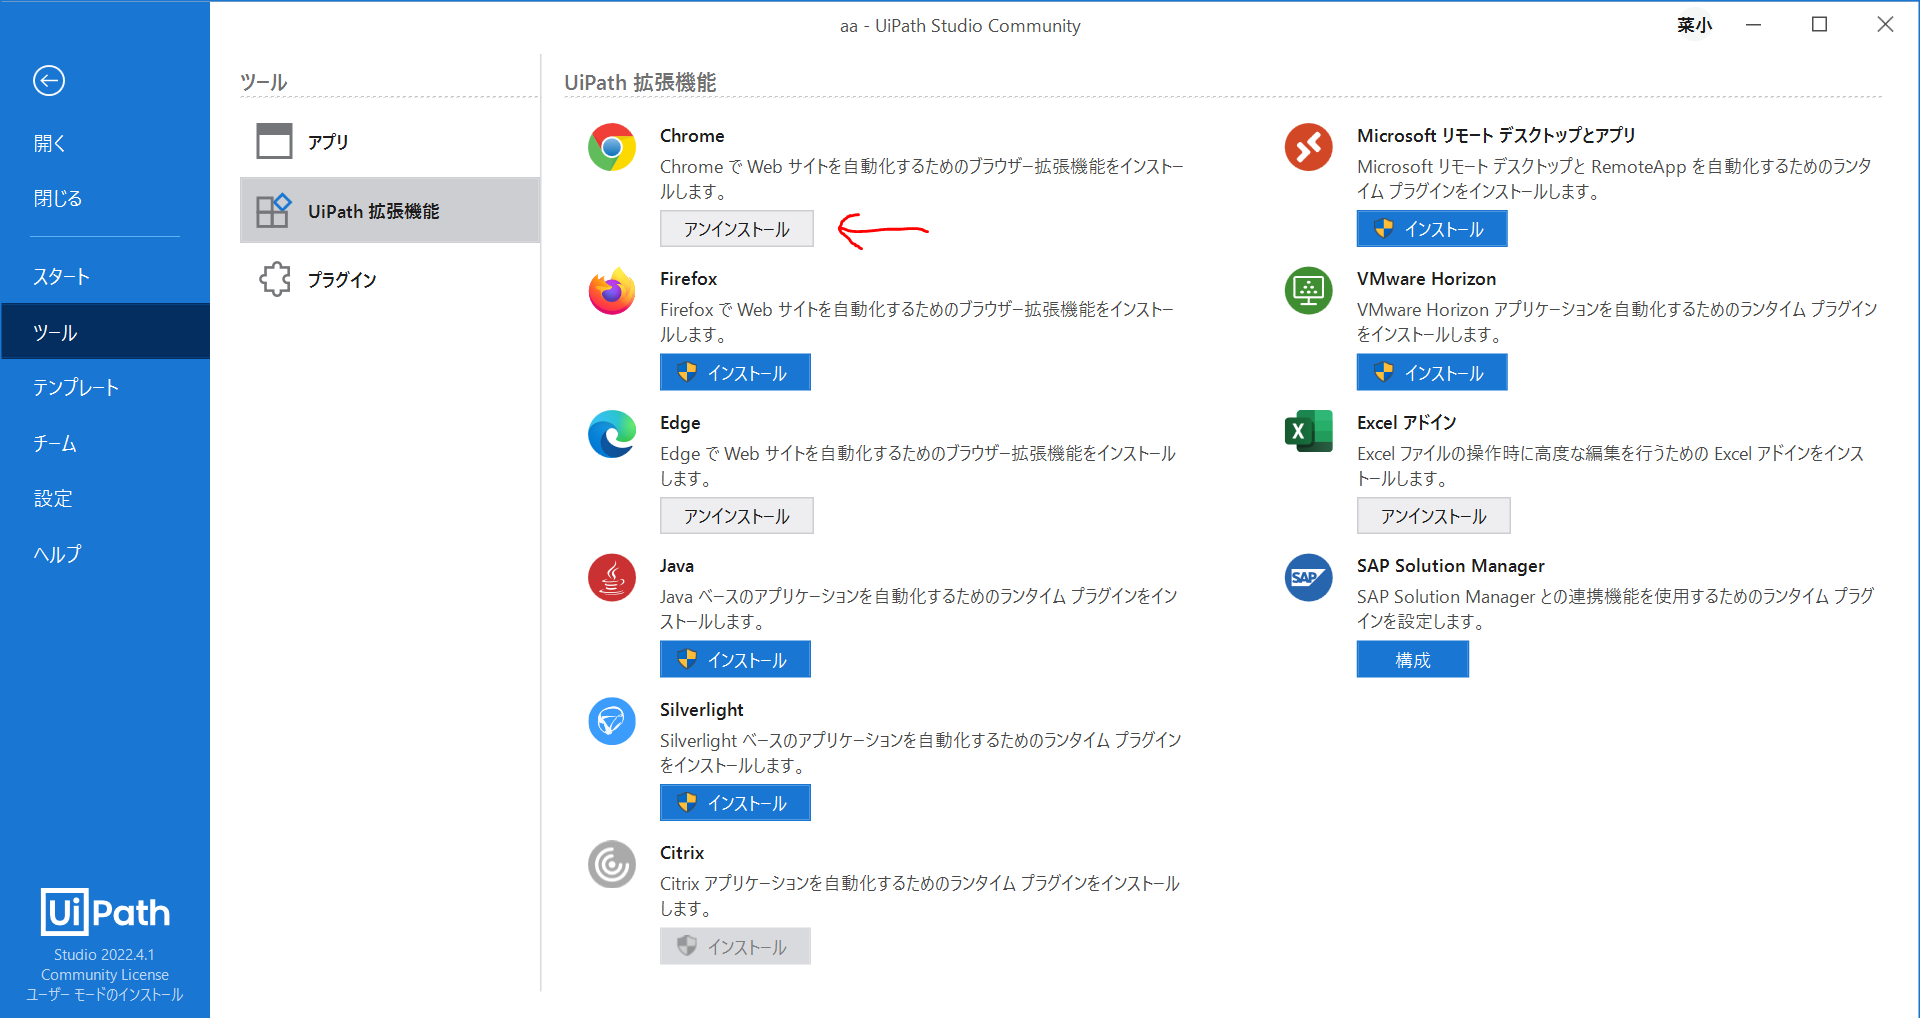Switch to the プラグイン tab
This screenshot has width=1920, height=1018.
[x=390, y=279]
